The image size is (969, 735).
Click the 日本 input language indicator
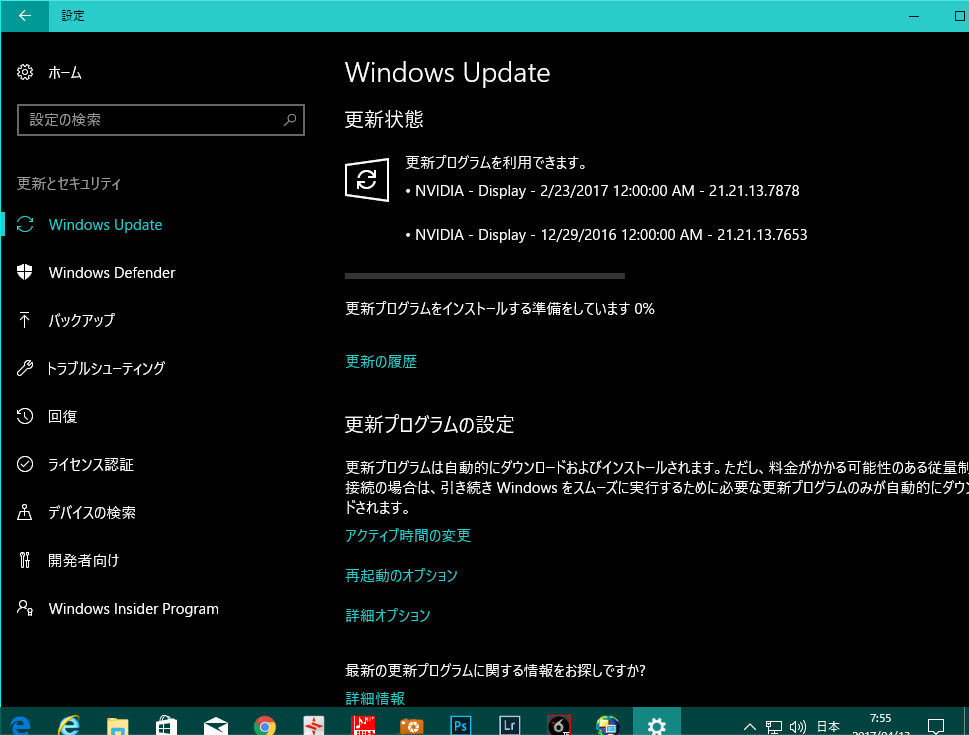click(x=828, y=726)
